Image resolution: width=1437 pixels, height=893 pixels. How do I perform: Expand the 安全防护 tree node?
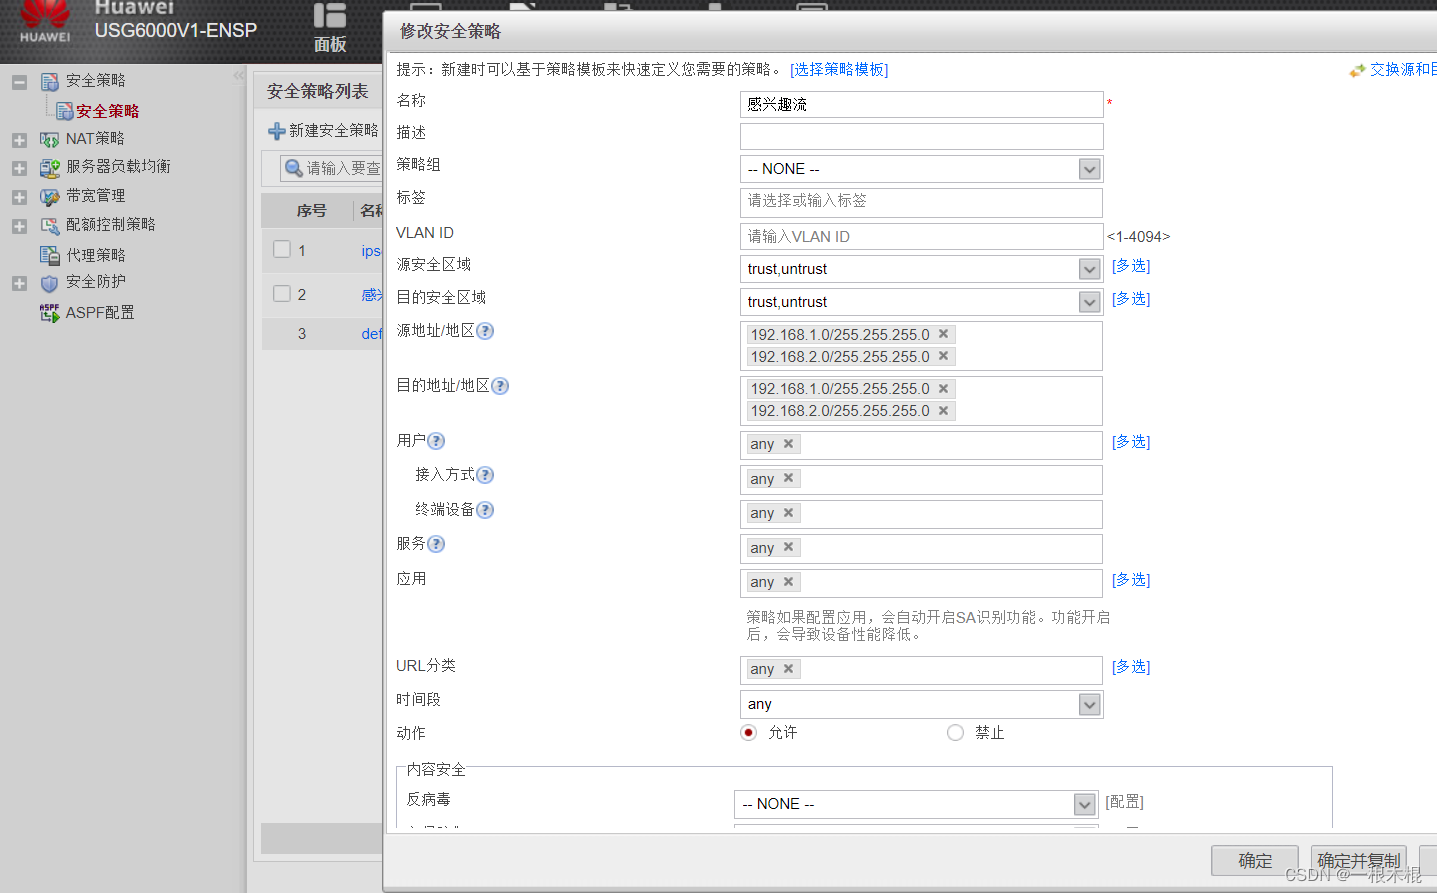(19, 284)
